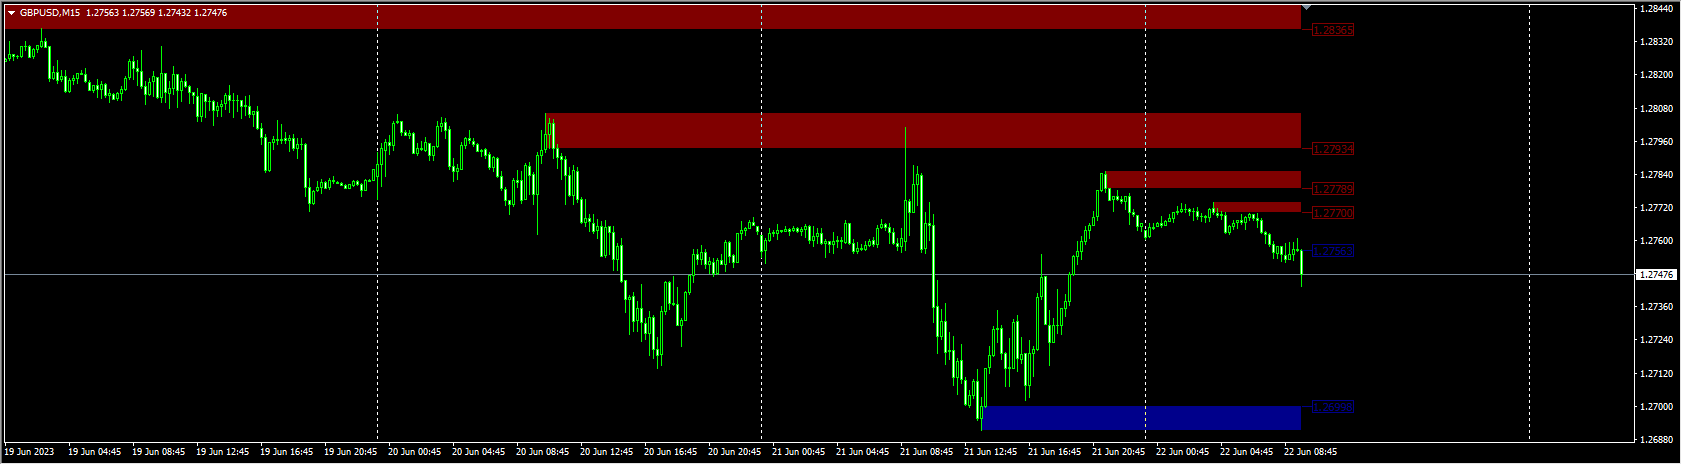Click the 20 Jun 16:45 time label
Screen dimensions: 1682x465
tap(671, 452)
